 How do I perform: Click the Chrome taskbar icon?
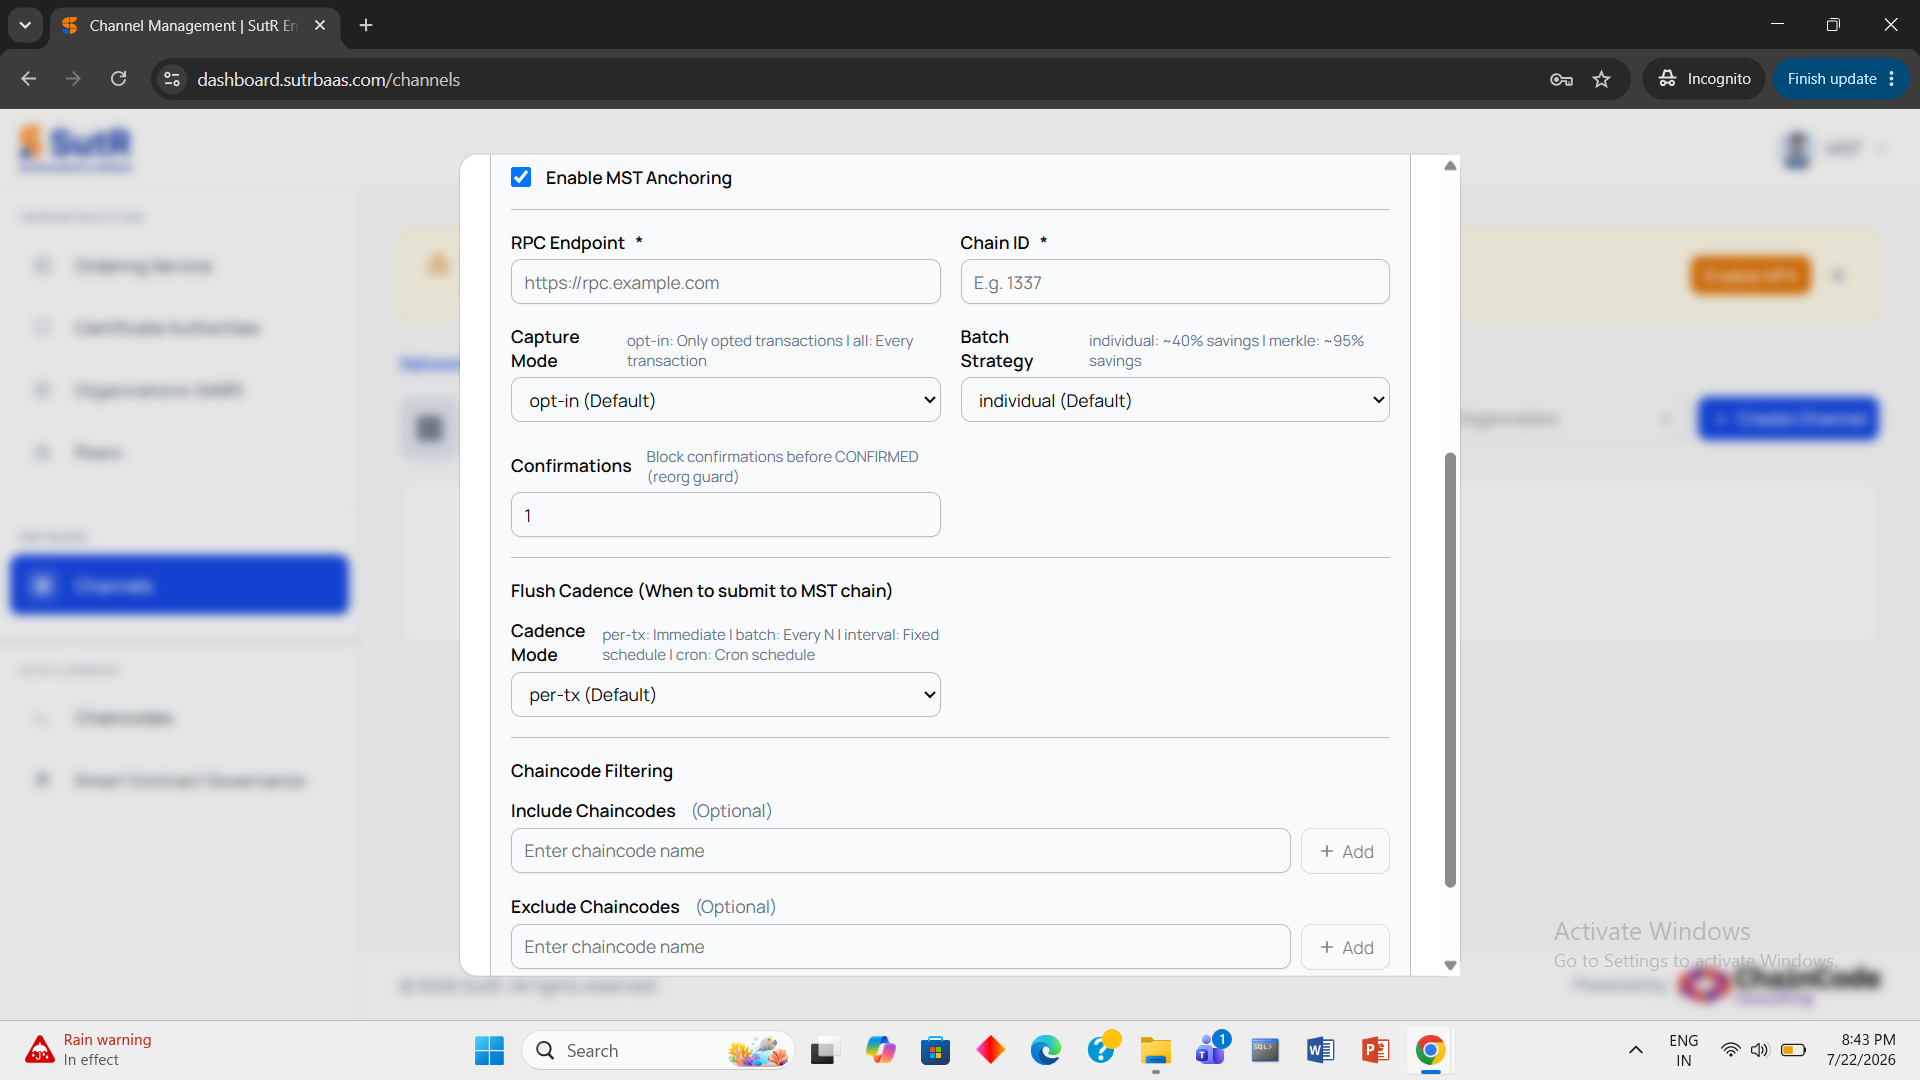(1430, 1050)
